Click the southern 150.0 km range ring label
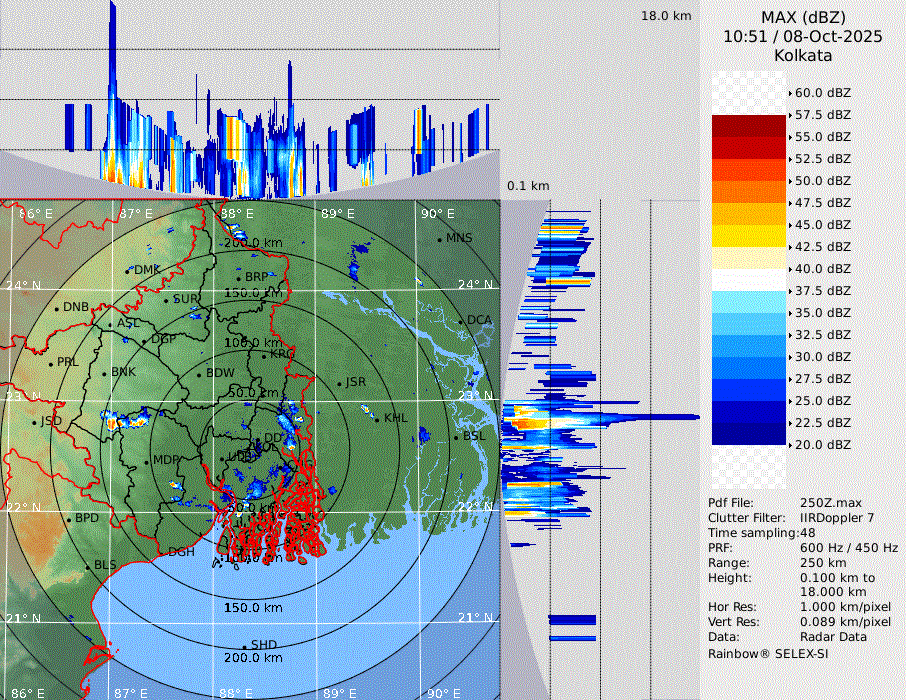 (252, 608)
